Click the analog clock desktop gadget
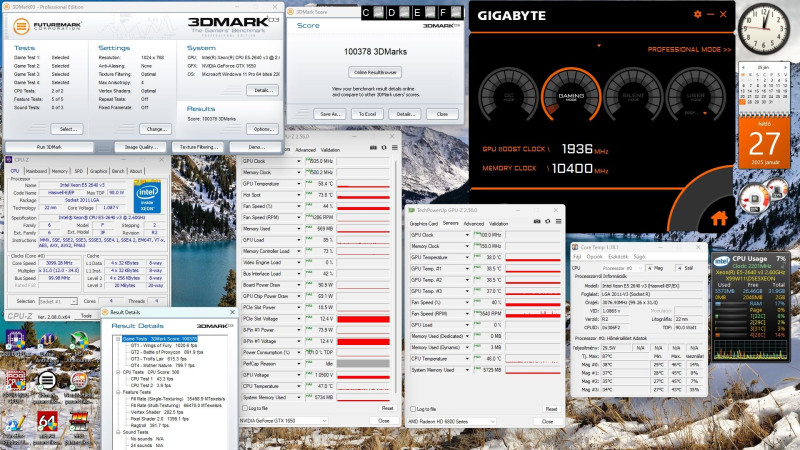The width and height of the screenshot is (800, 450). 764,29
